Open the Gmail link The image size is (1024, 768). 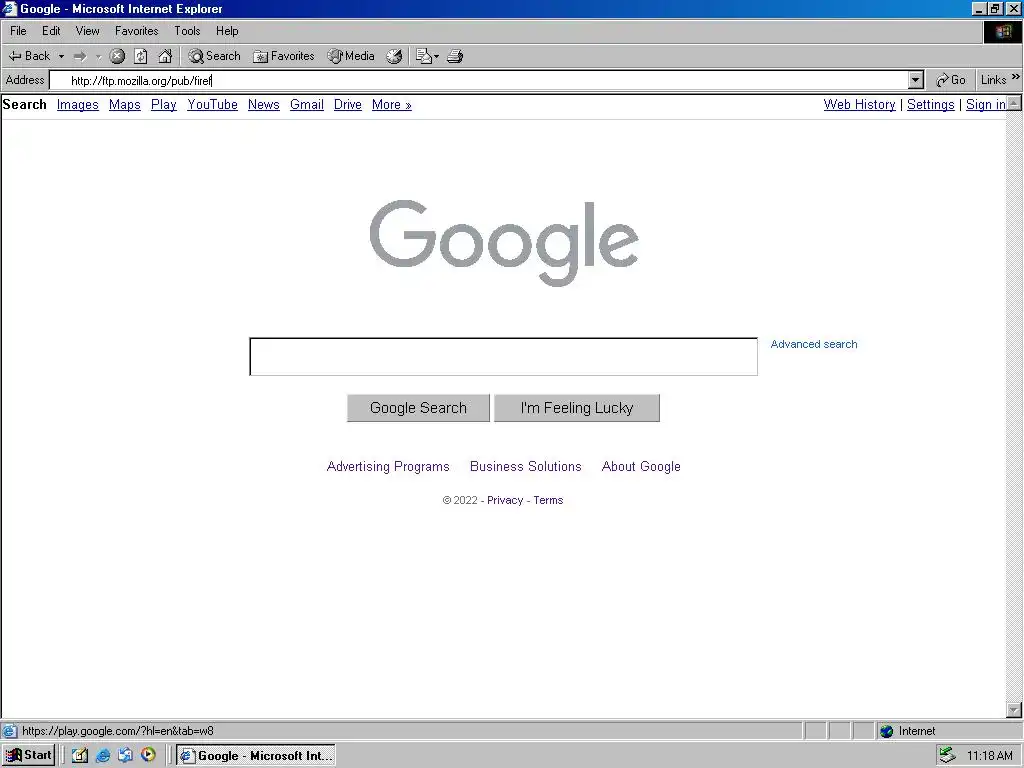point(307,104)
